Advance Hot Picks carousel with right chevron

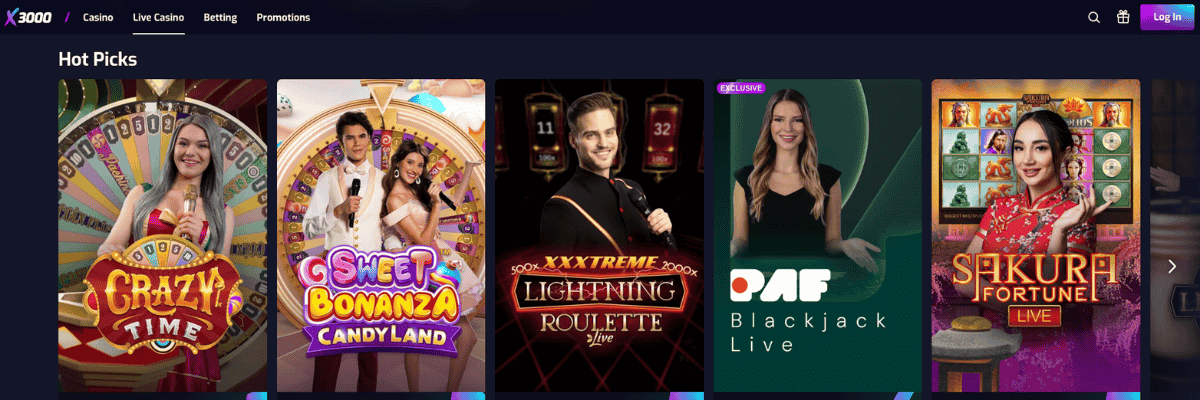click(1172, 266)
